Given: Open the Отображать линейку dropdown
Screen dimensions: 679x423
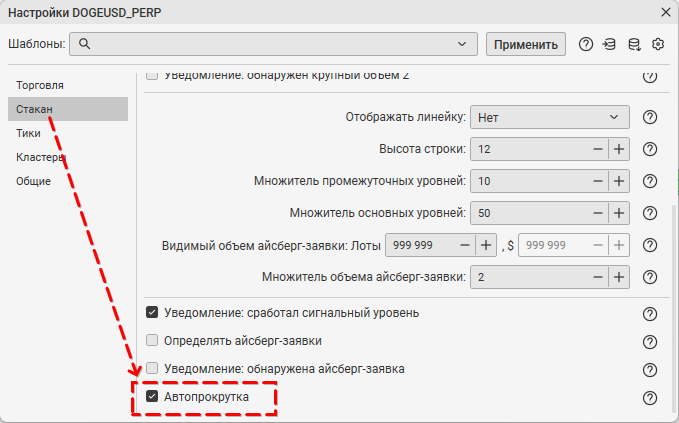Looking at the screenshot, I should point(548,117).
